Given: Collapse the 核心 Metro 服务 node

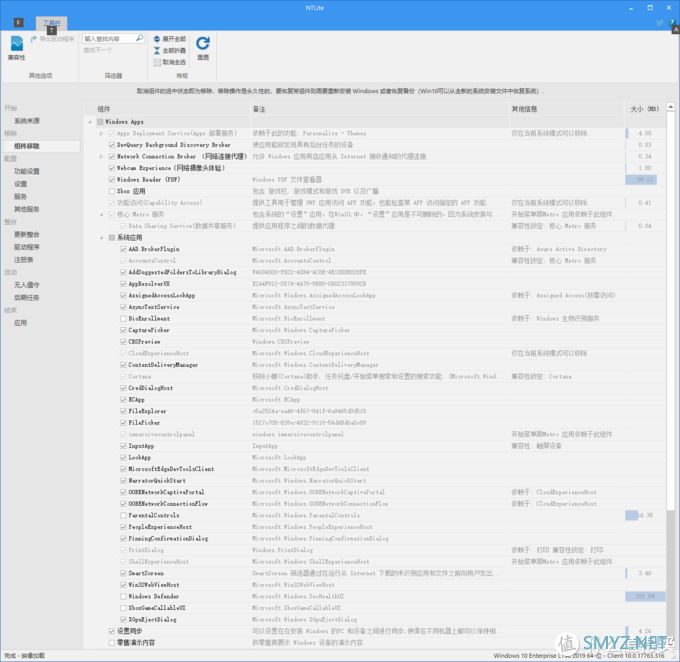Looking at the screenshot, I should (101, 214).
